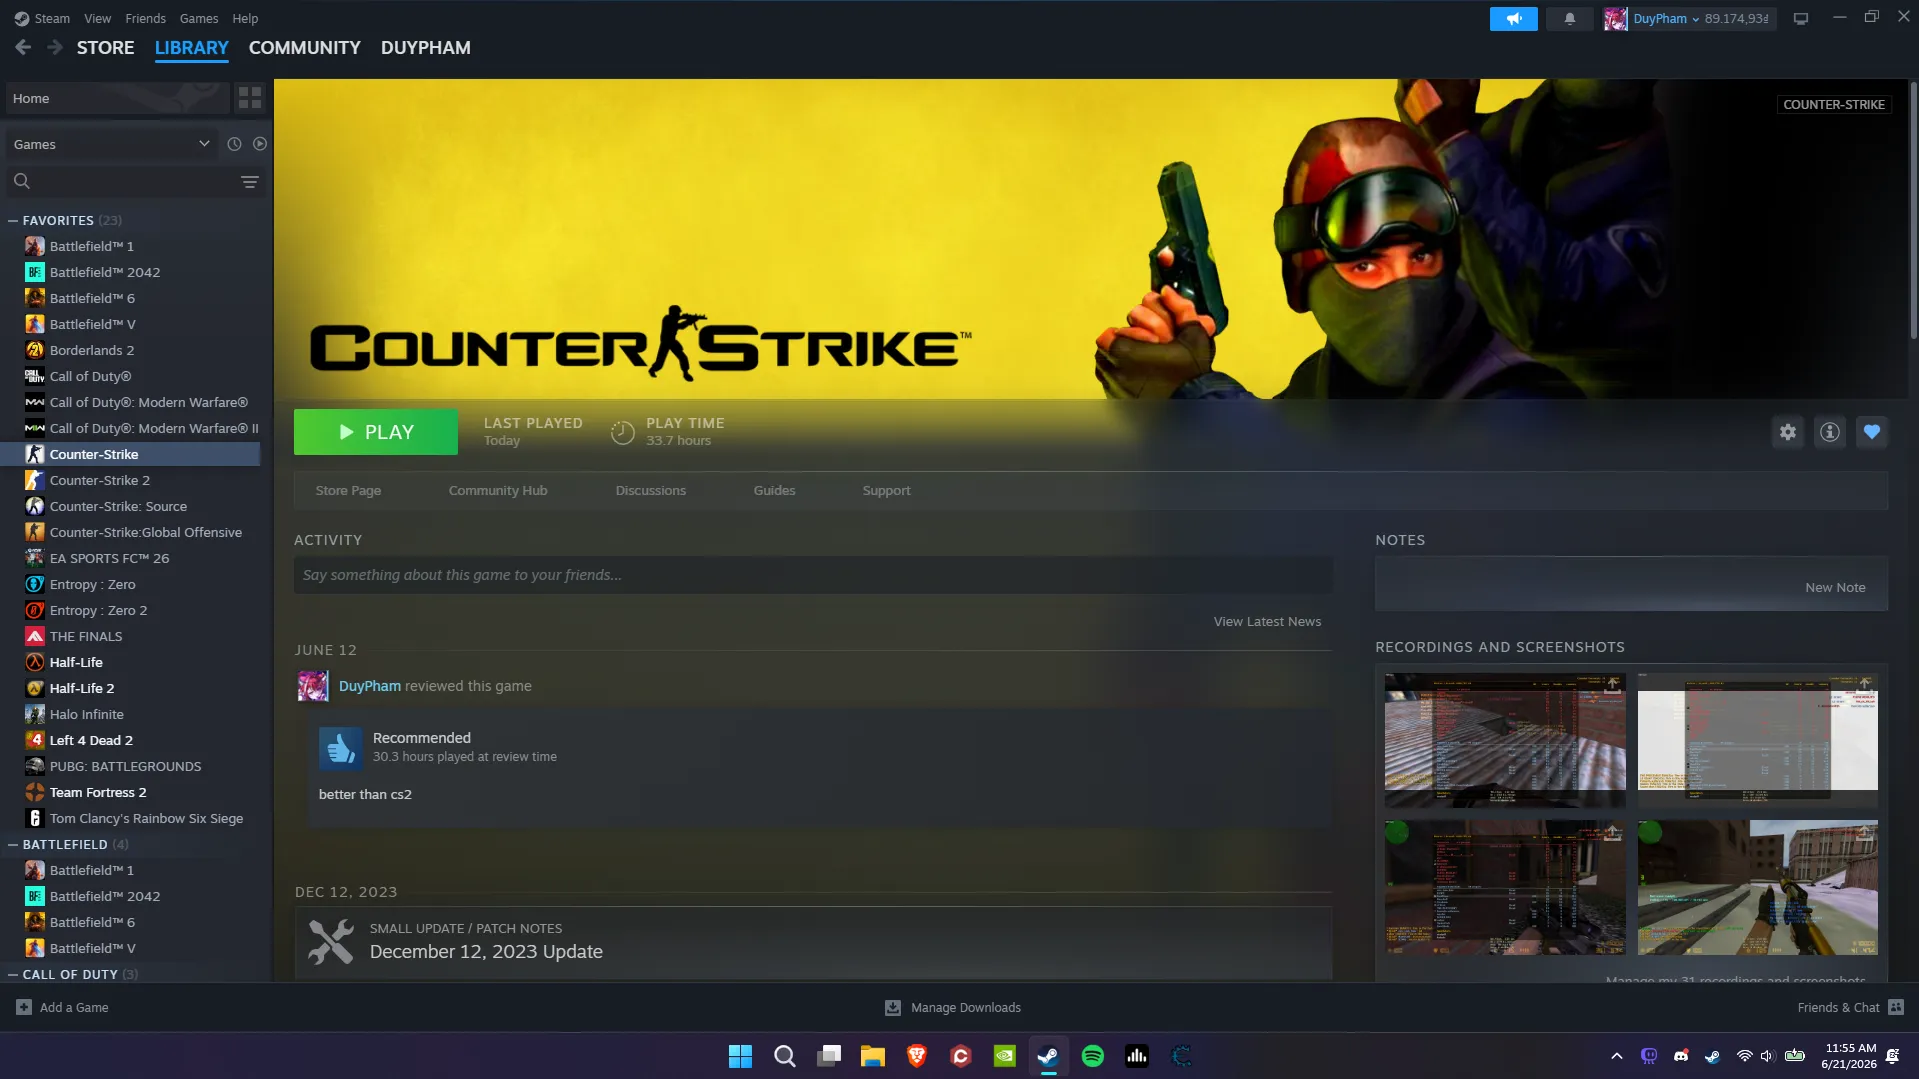Switch to the LIBRARY tab
Viewport: 1919px width, 1079px height.
(x=191, y=47)
